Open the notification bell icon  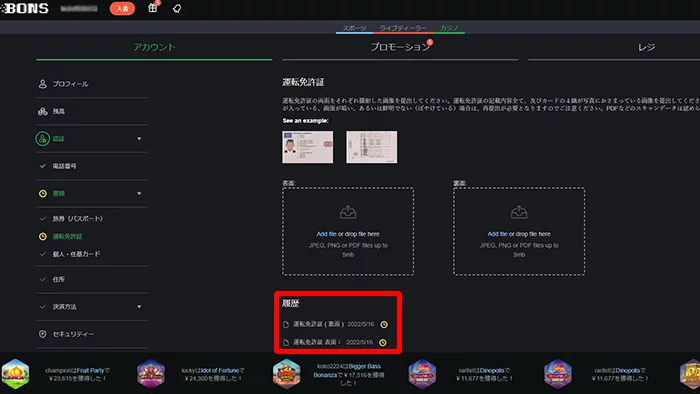pos(177,8)
